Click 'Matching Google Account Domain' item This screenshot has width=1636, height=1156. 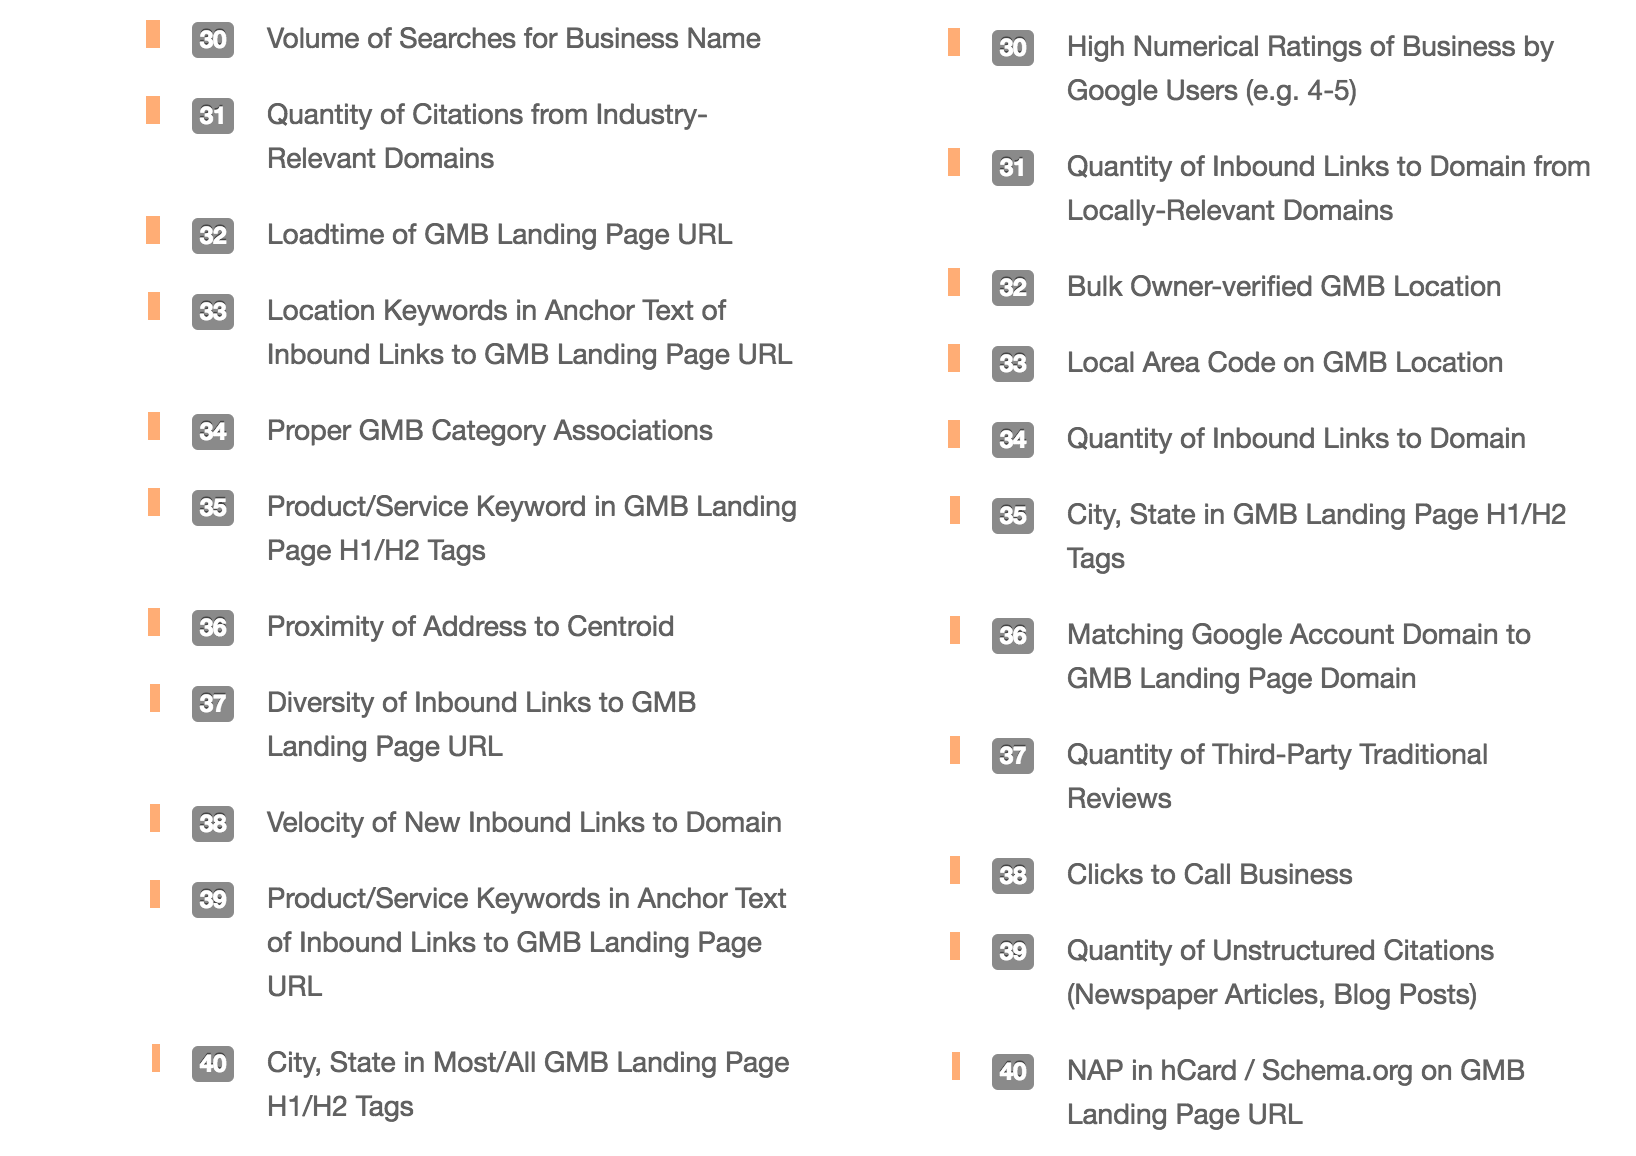1298,656
